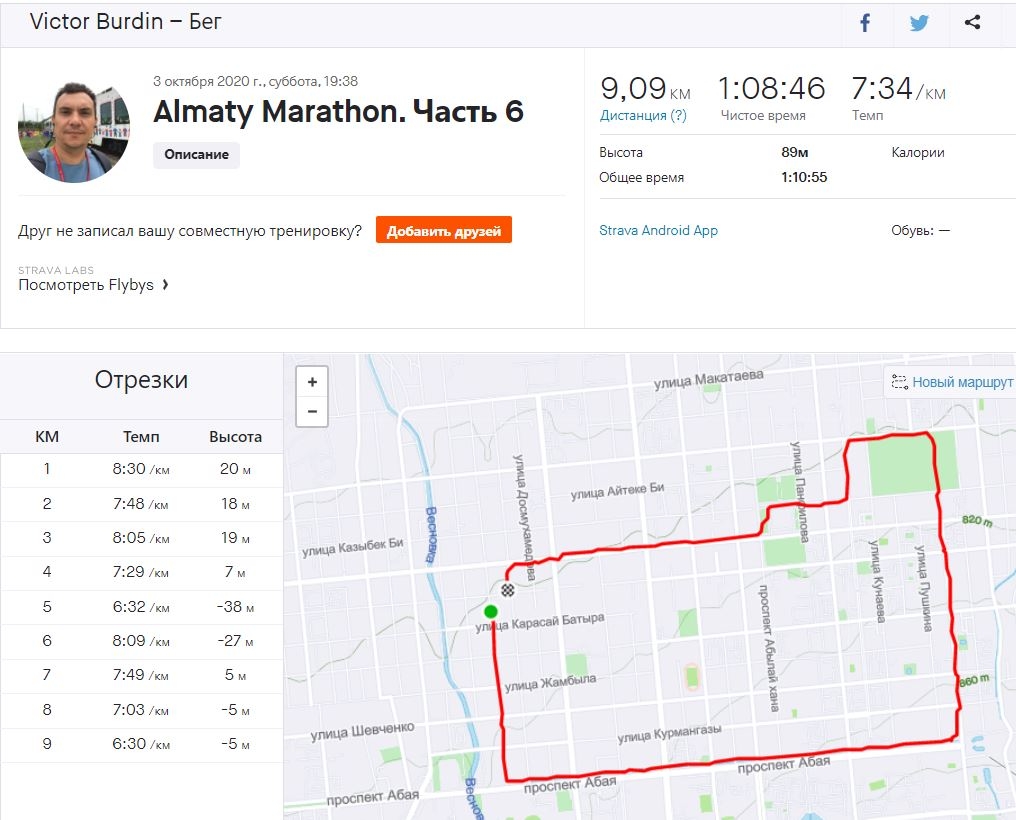Image resolution: width=1016 pixels, height=820 pixels.
Task: Open the Strava Android App link
Action: coord(658,230)
